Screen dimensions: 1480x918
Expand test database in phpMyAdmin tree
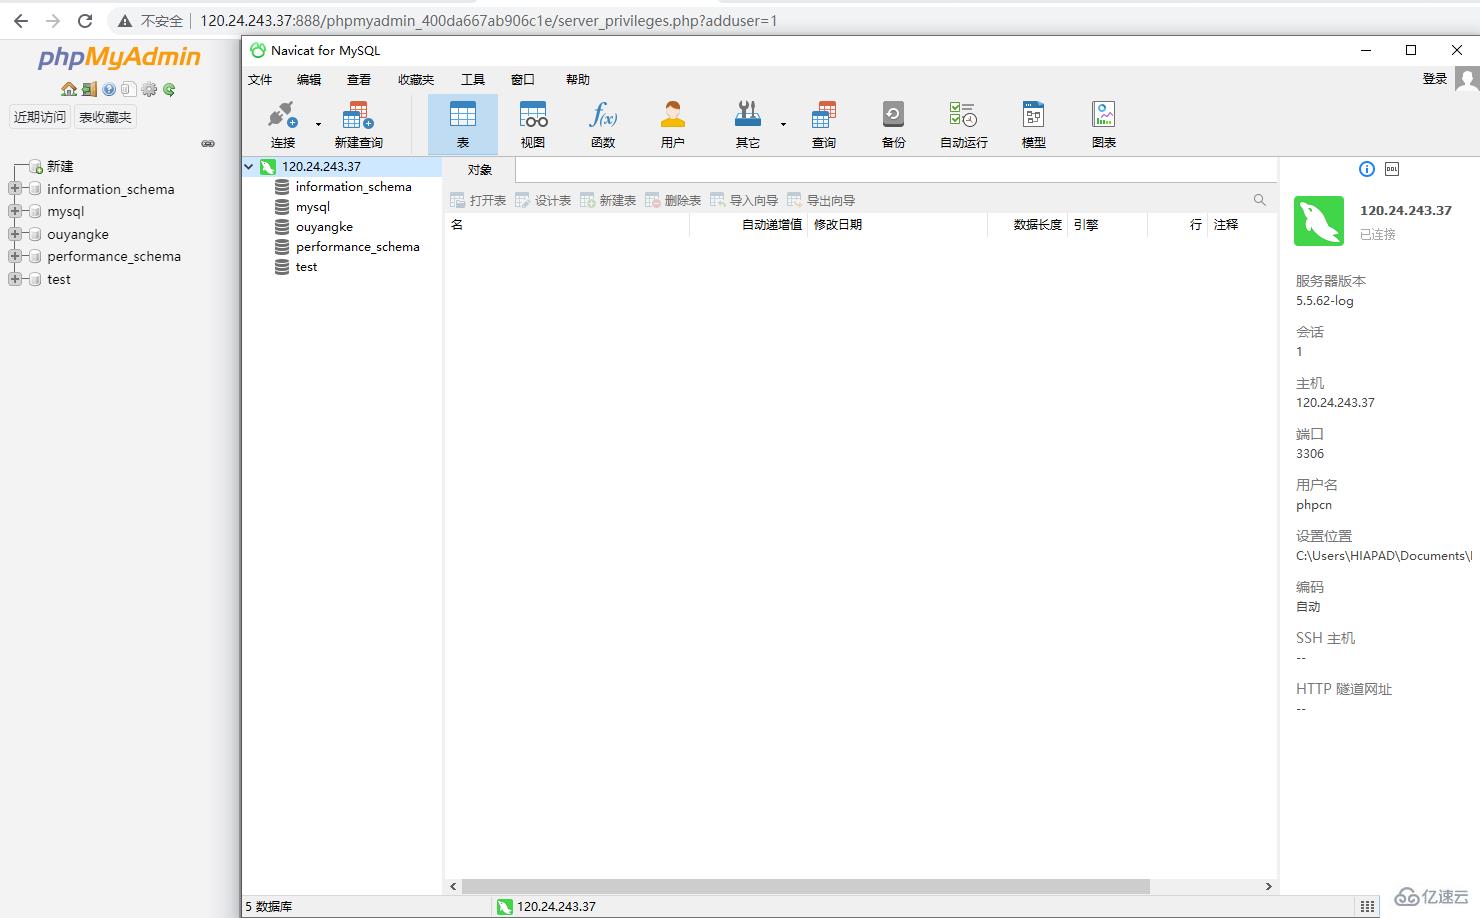pos(15,279)
